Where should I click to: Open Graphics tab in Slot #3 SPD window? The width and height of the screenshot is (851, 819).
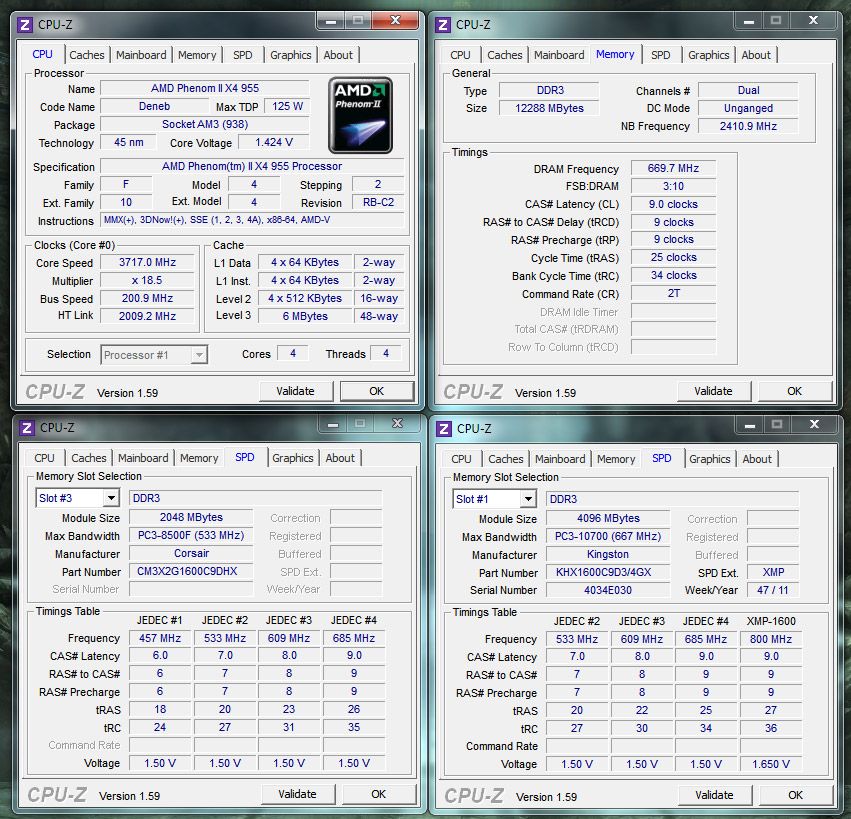point(293,458)
